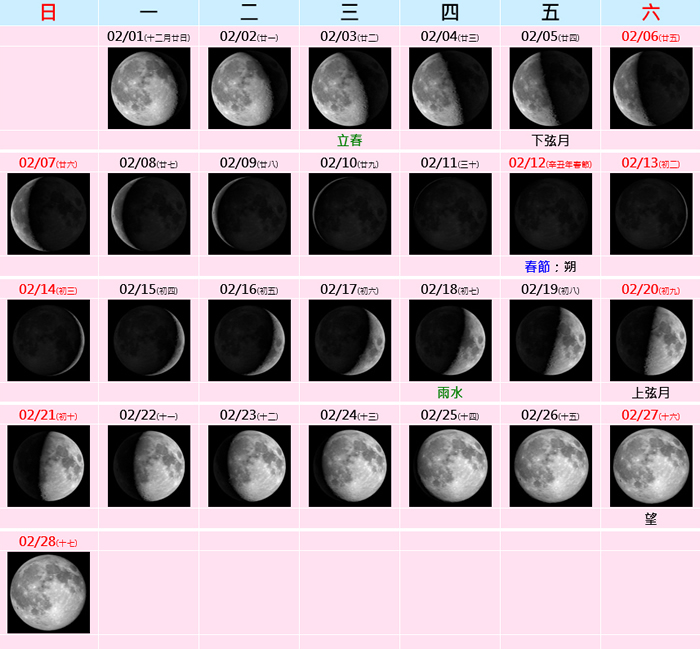
Task: Click the new moon image on 02/12
Action: (x=551, y=214)
